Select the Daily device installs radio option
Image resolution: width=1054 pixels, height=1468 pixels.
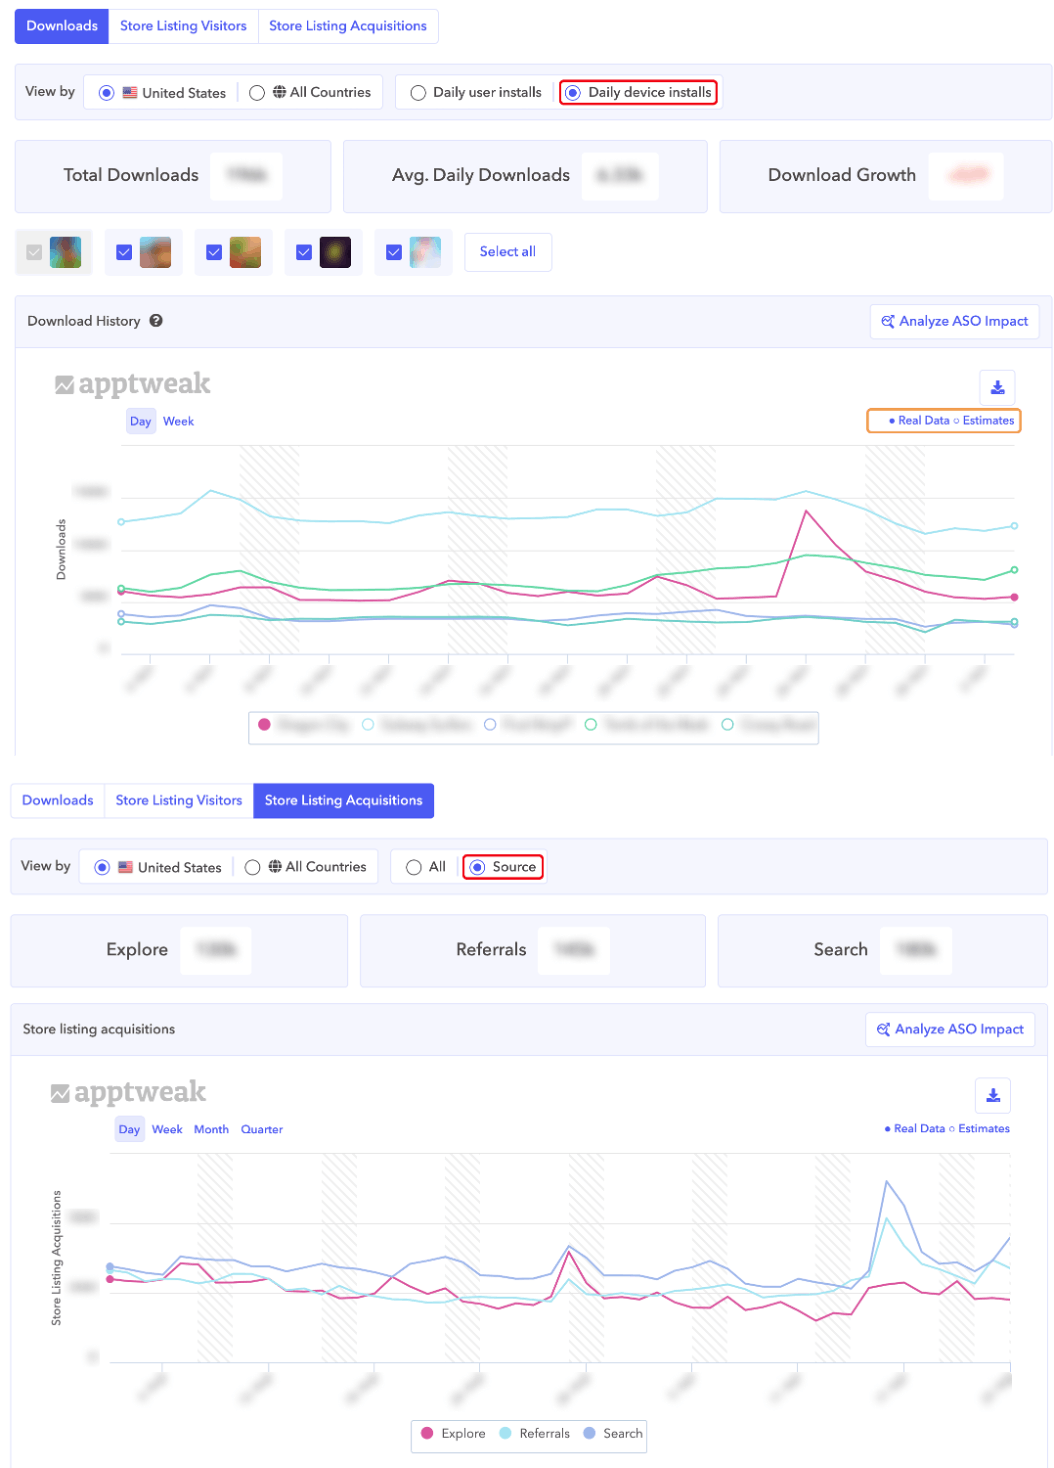[x=573, y=93]
